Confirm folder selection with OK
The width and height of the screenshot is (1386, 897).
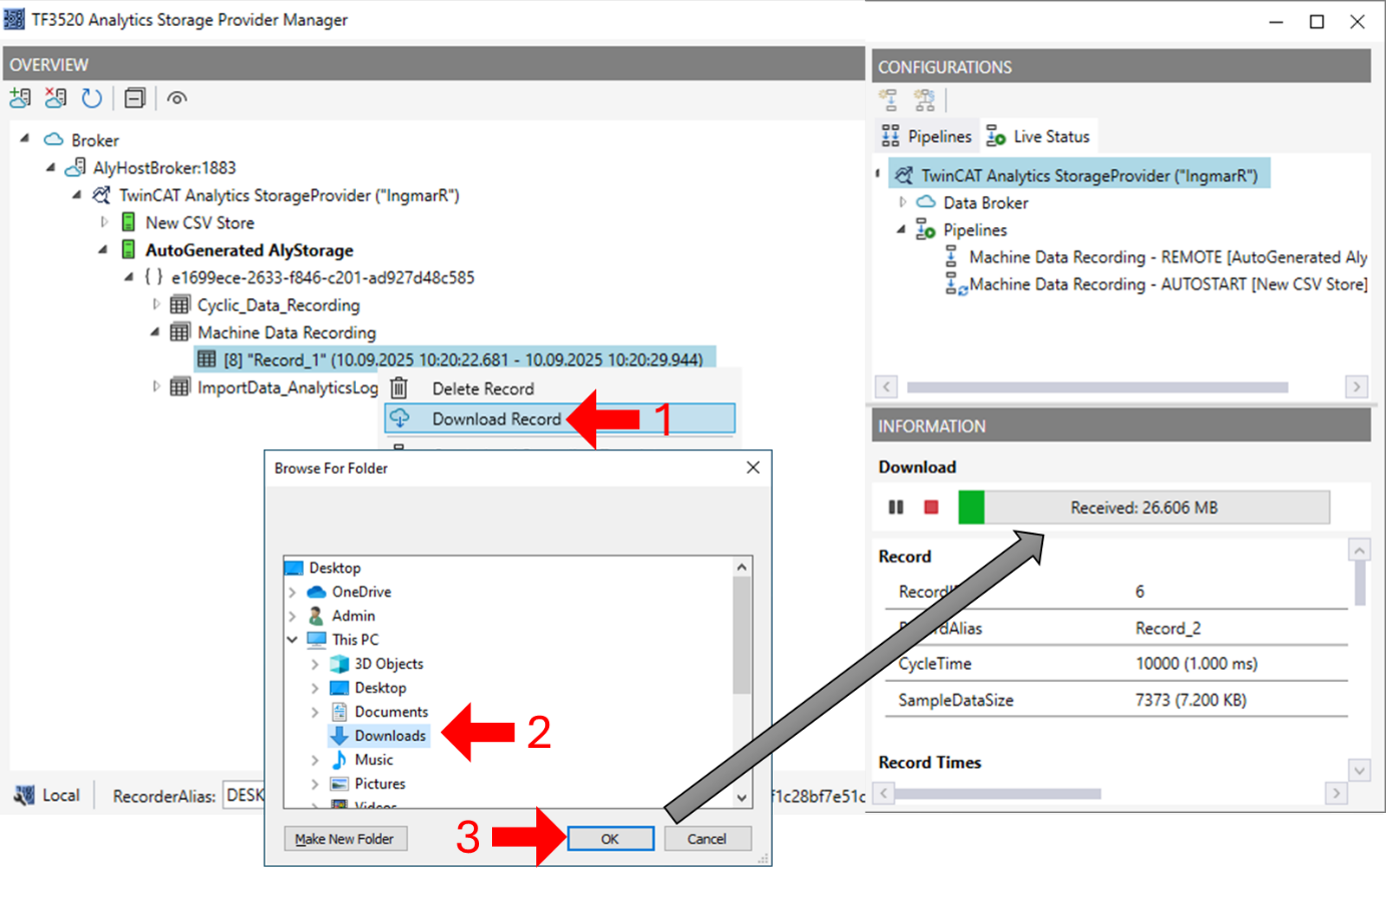[x=610, y=839]
